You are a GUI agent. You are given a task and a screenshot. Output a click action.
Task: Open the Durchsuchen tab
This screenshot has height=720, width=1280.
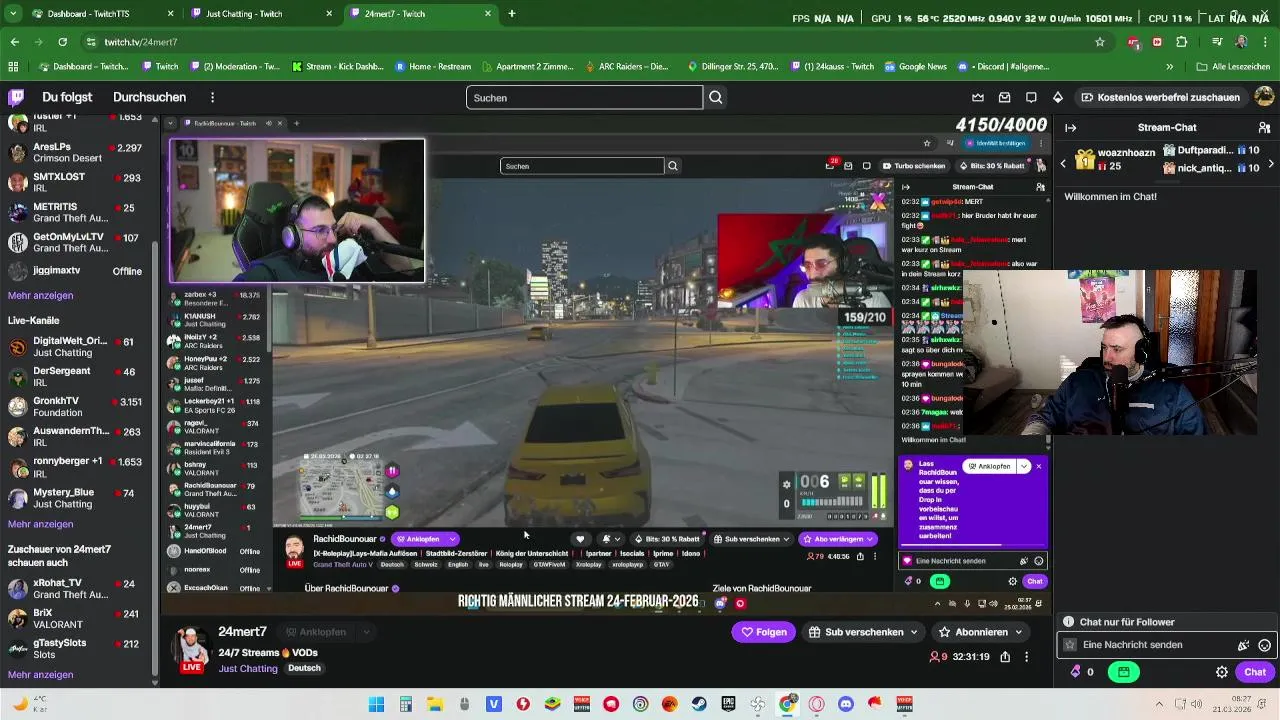pos(149,97)
